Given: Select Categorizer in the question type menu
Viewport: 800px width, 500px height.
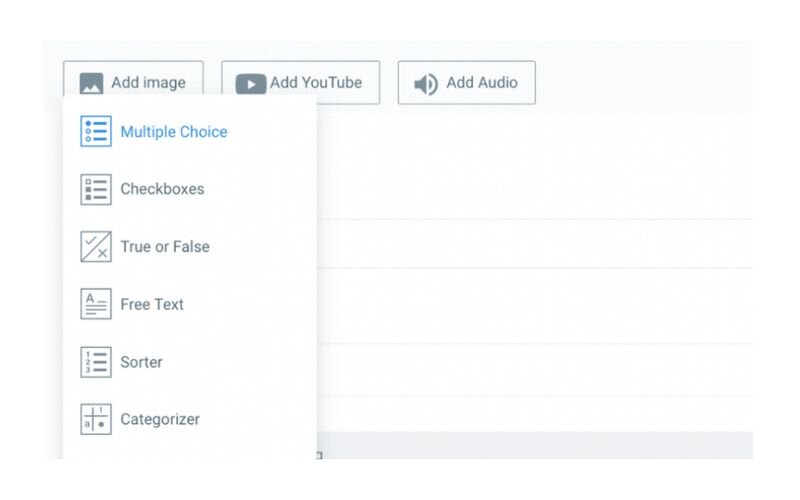Looking at the screenshot, I should (160, 419).
